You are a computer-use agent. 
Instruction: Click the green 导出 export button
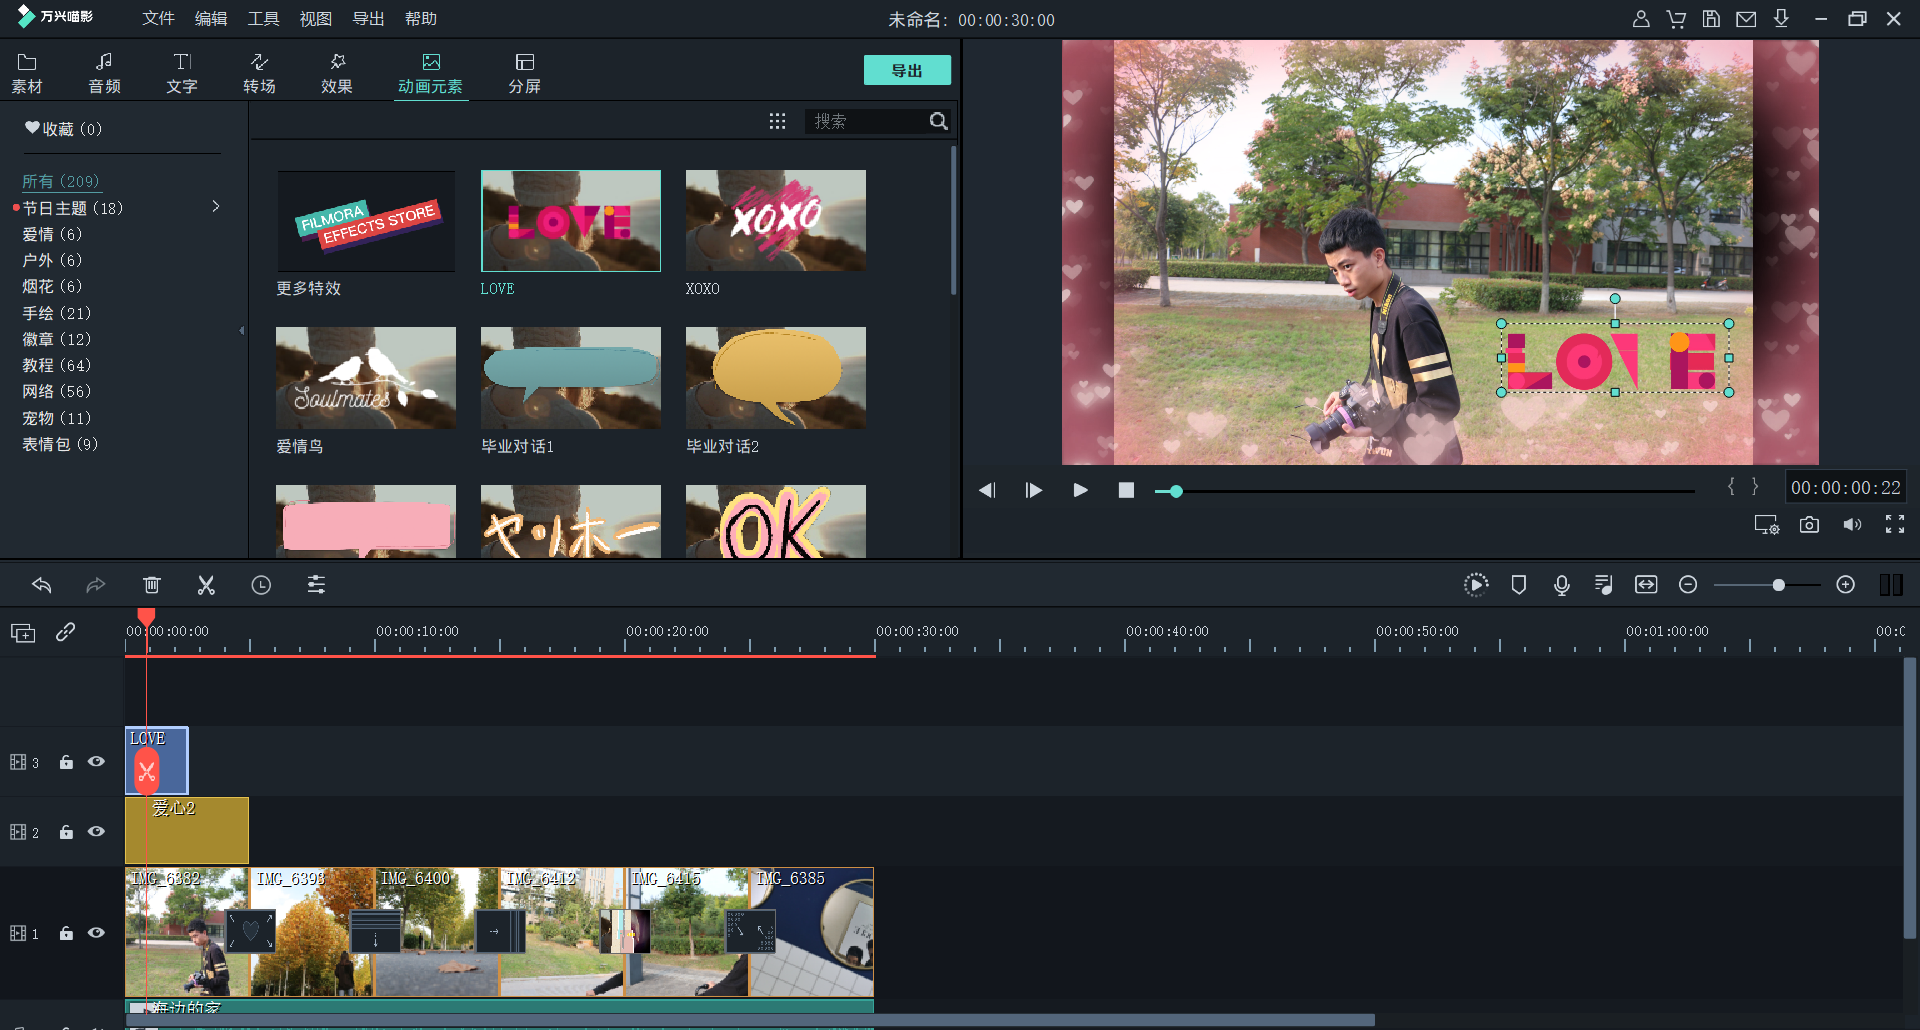click(906, 70)
